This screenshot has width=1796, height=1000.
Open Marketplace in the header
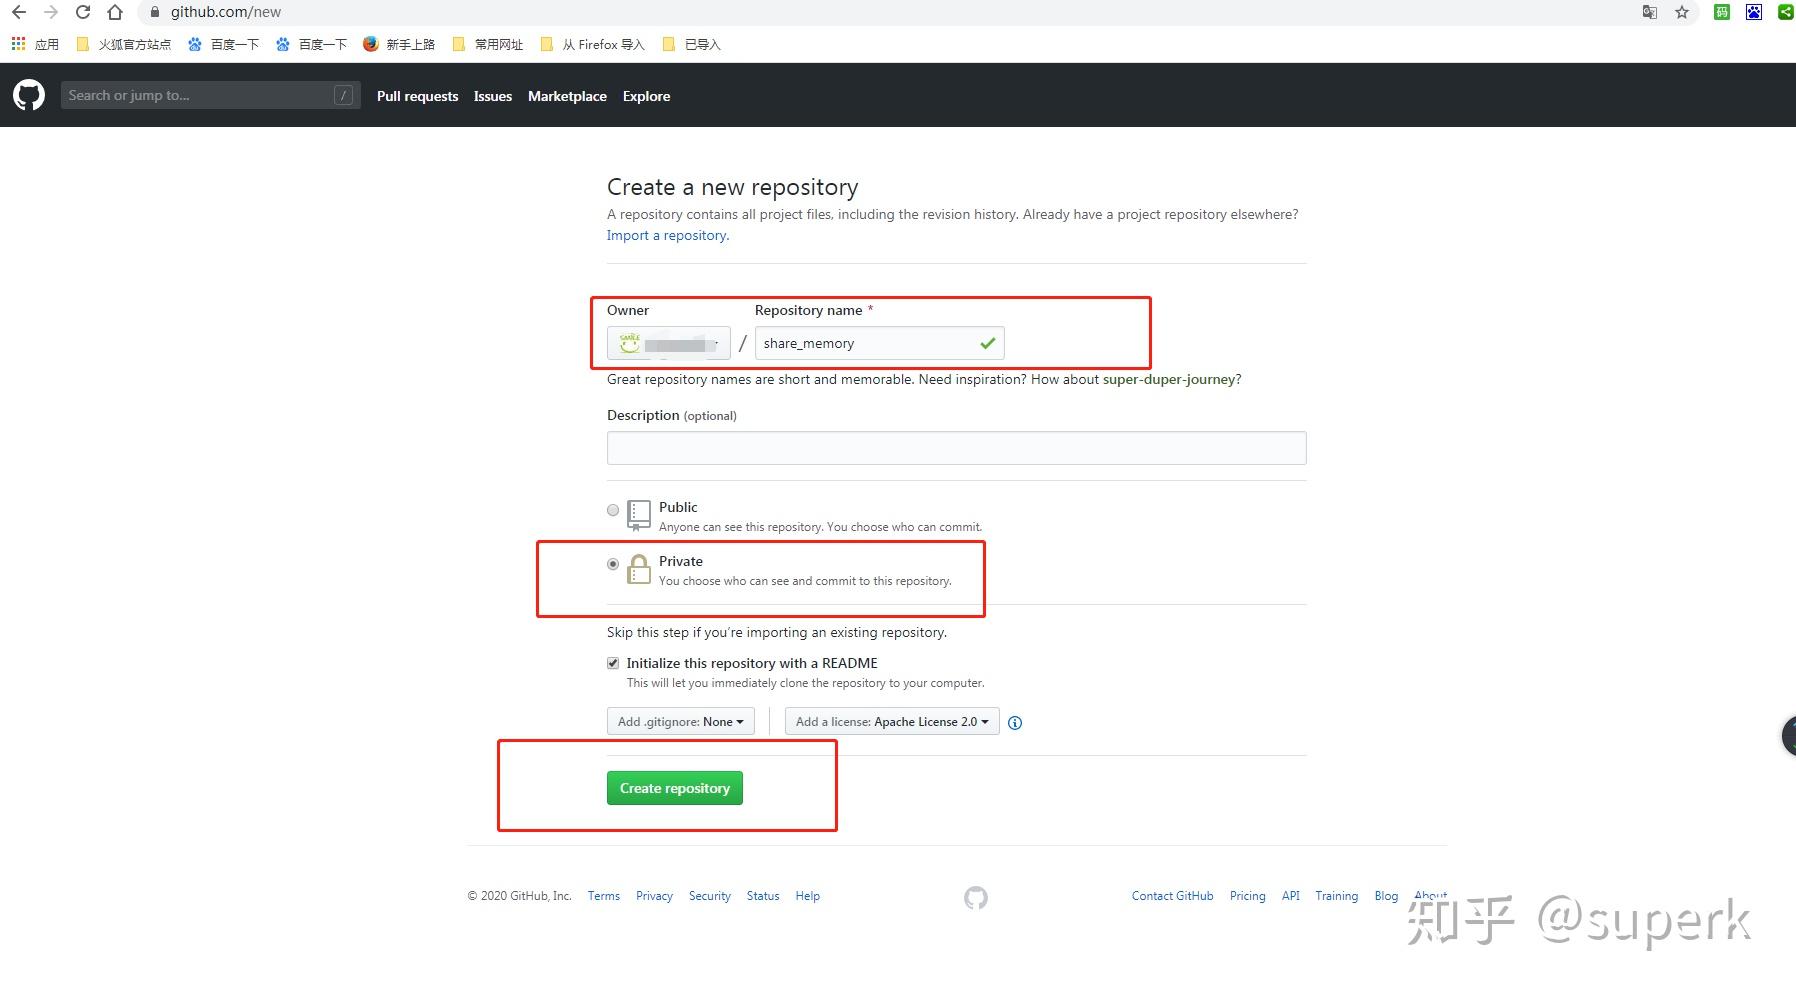click(x=567, y=96)
